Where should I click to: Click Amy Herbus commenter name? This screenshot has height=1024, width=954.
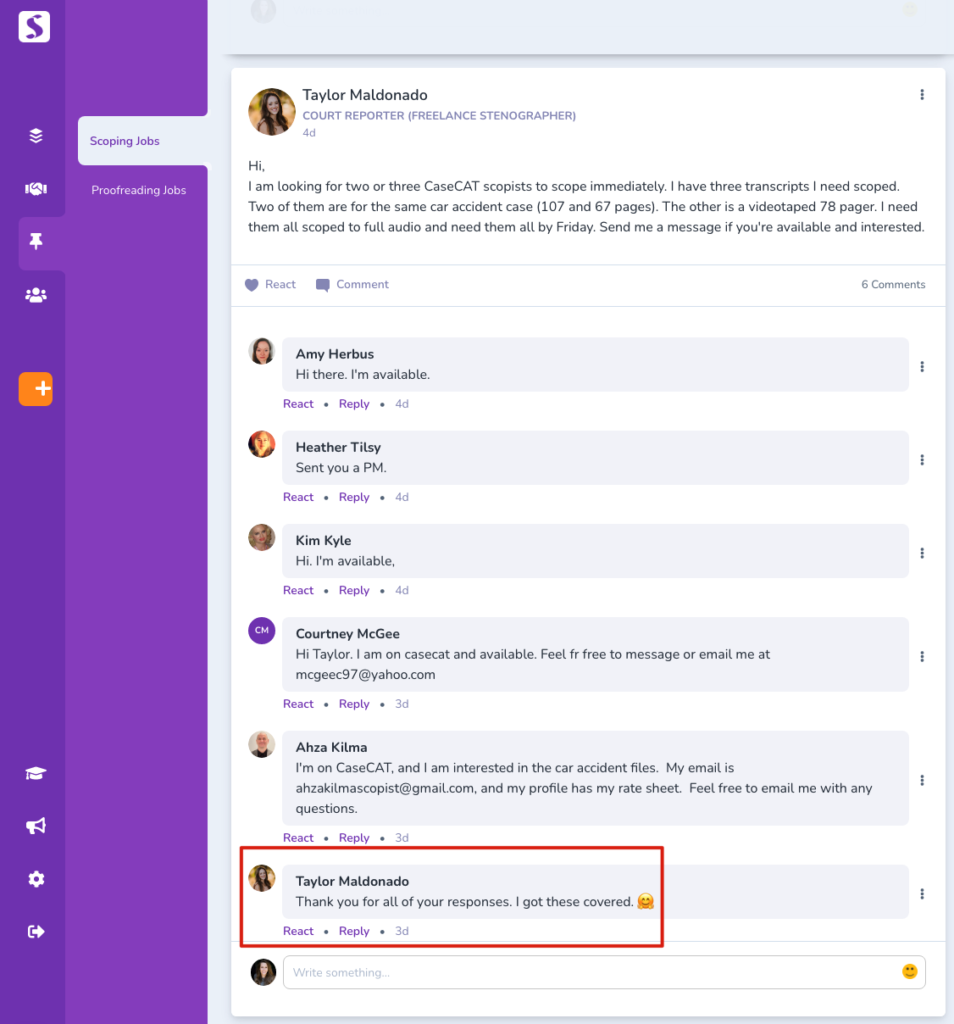click(335, 354)
